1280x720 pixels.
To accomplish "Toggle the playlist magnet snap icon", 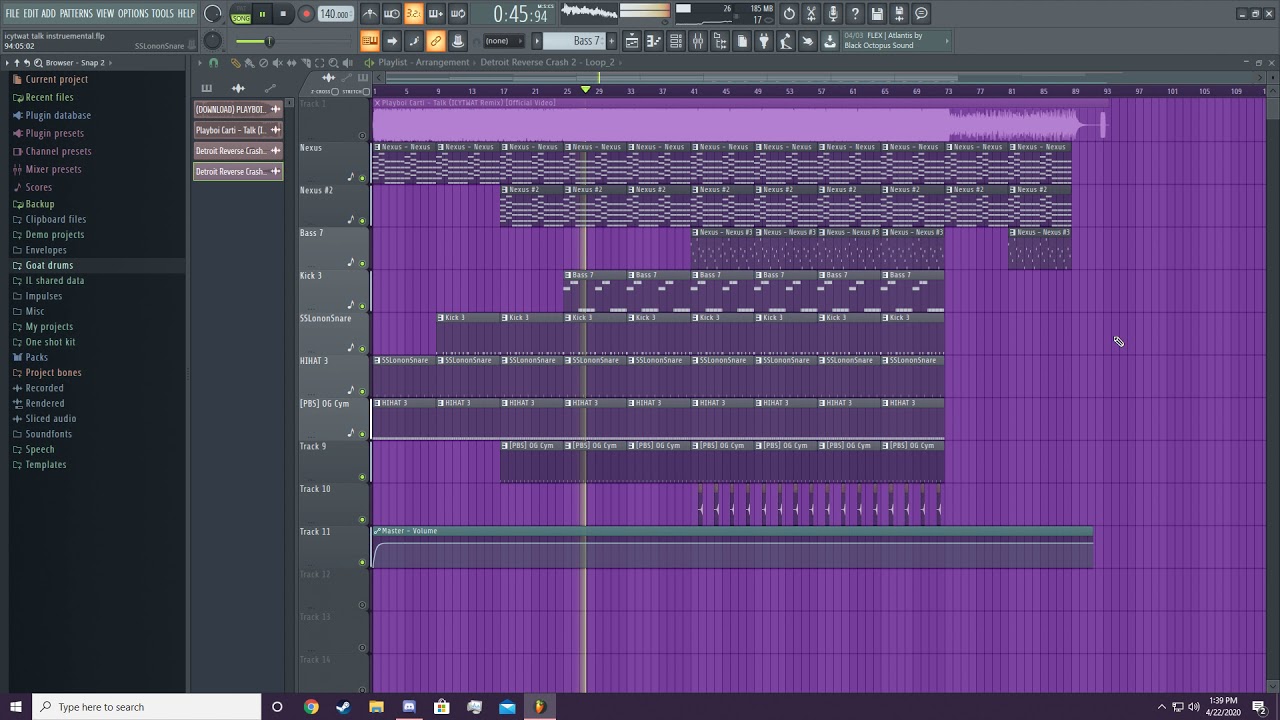I will click(213, 63).
